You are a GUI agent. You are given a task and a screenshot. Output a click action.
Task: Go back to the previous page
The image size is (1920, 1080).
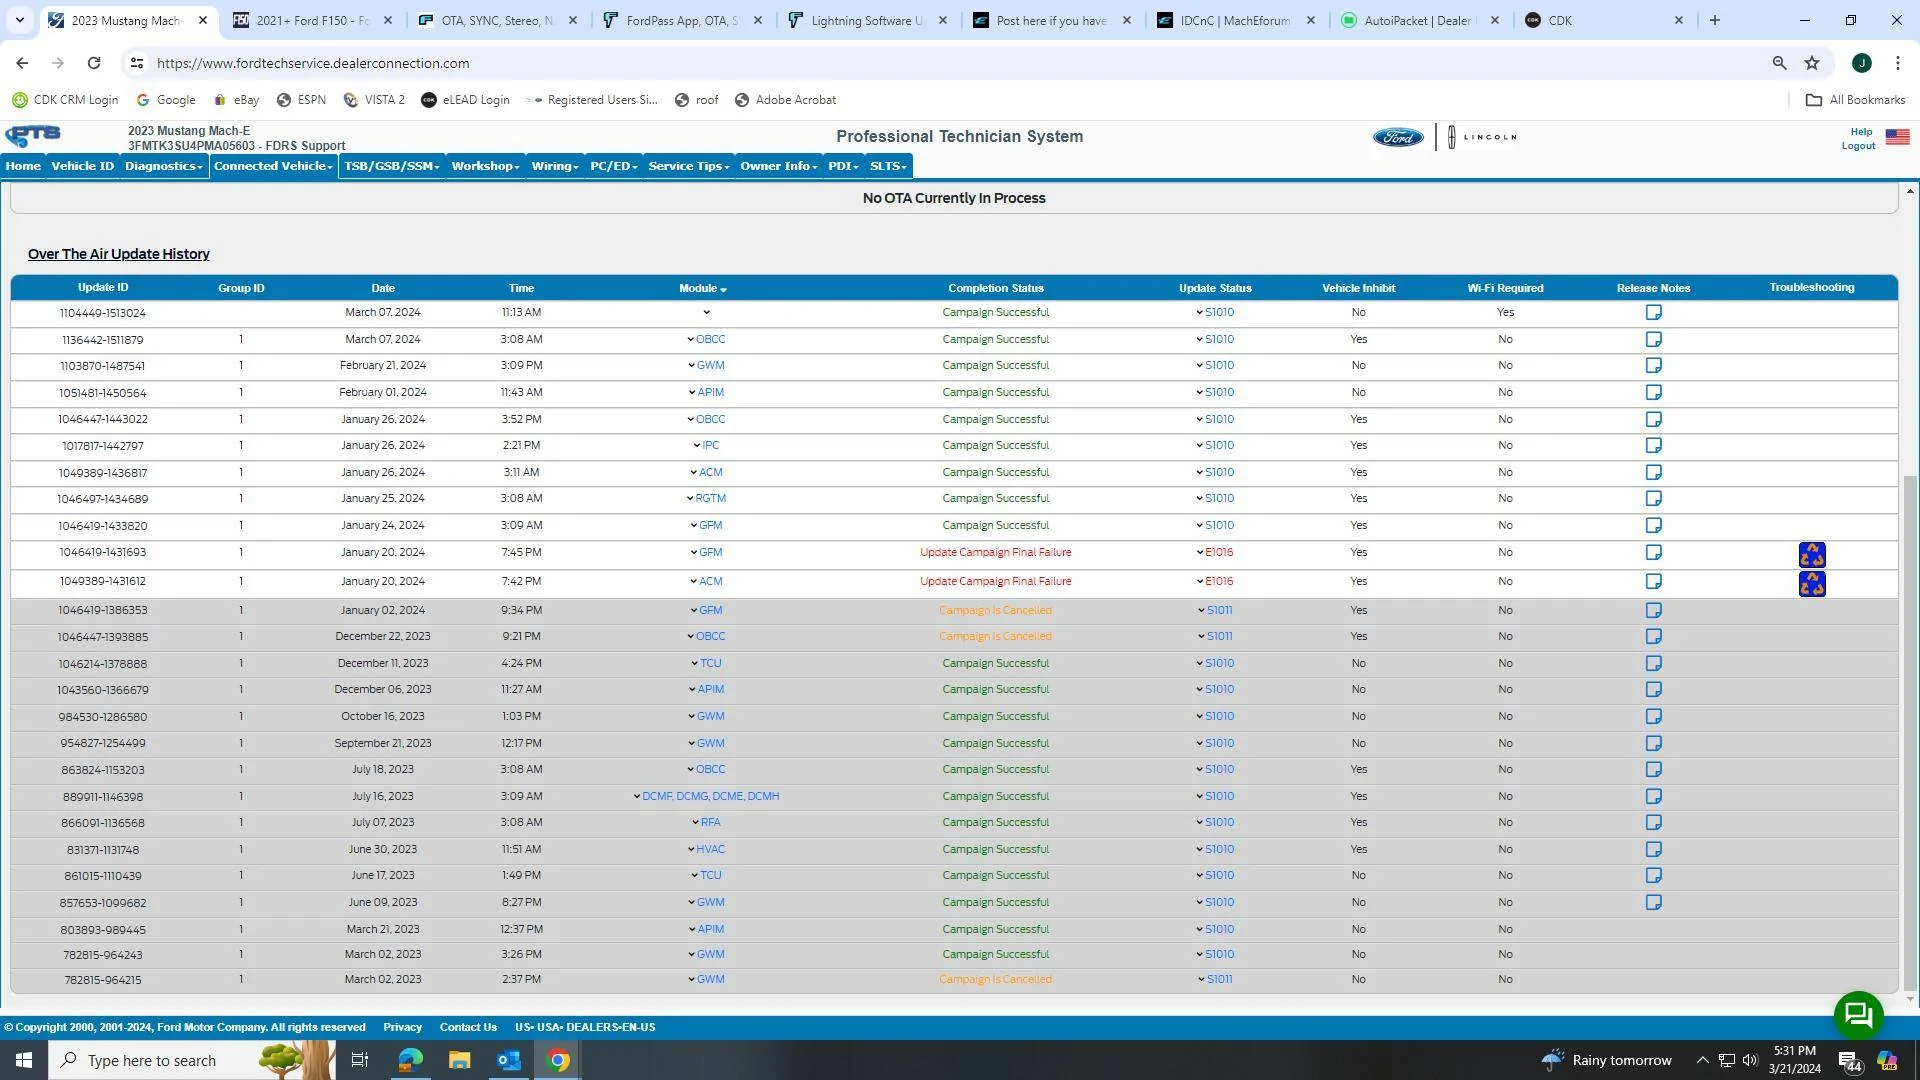(22, 63)
